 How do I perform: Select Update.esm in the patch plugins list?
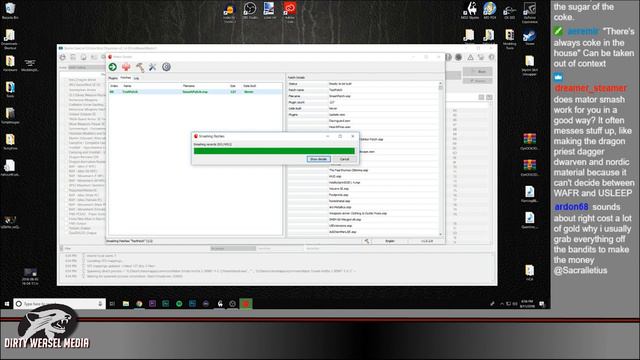337,115
